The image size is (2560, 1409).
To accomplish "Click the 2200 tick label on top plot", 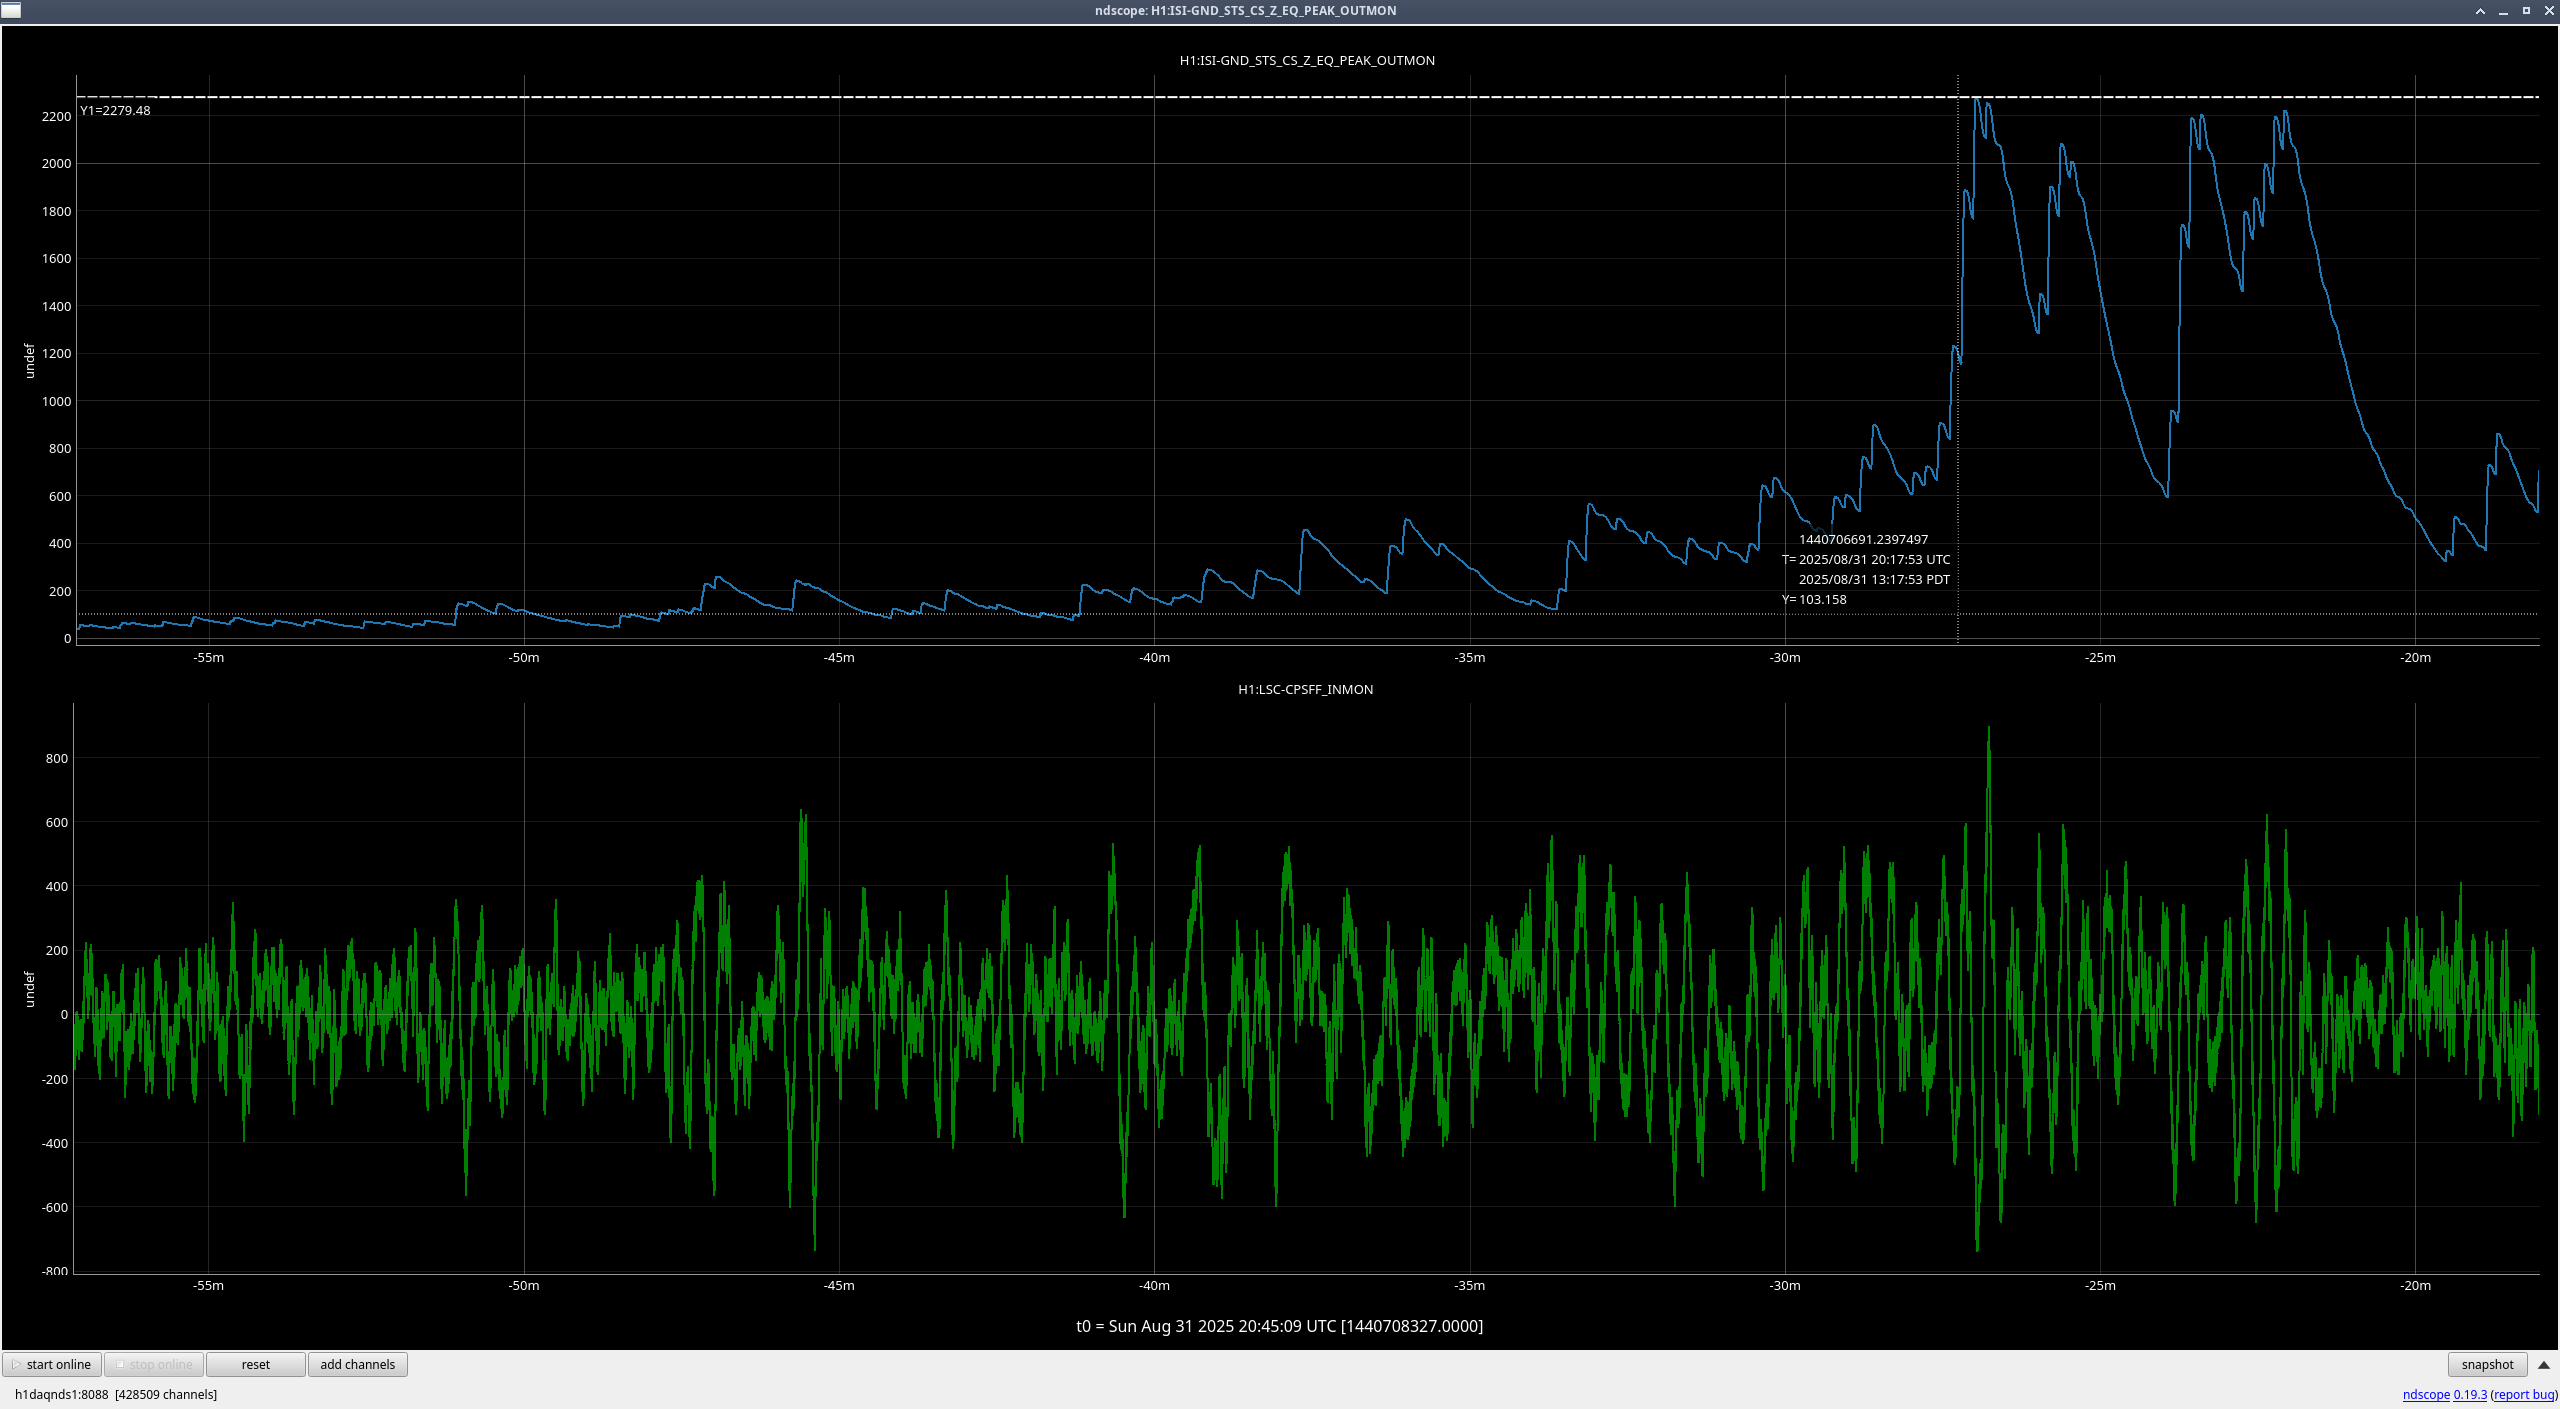I will click(56, 116).
